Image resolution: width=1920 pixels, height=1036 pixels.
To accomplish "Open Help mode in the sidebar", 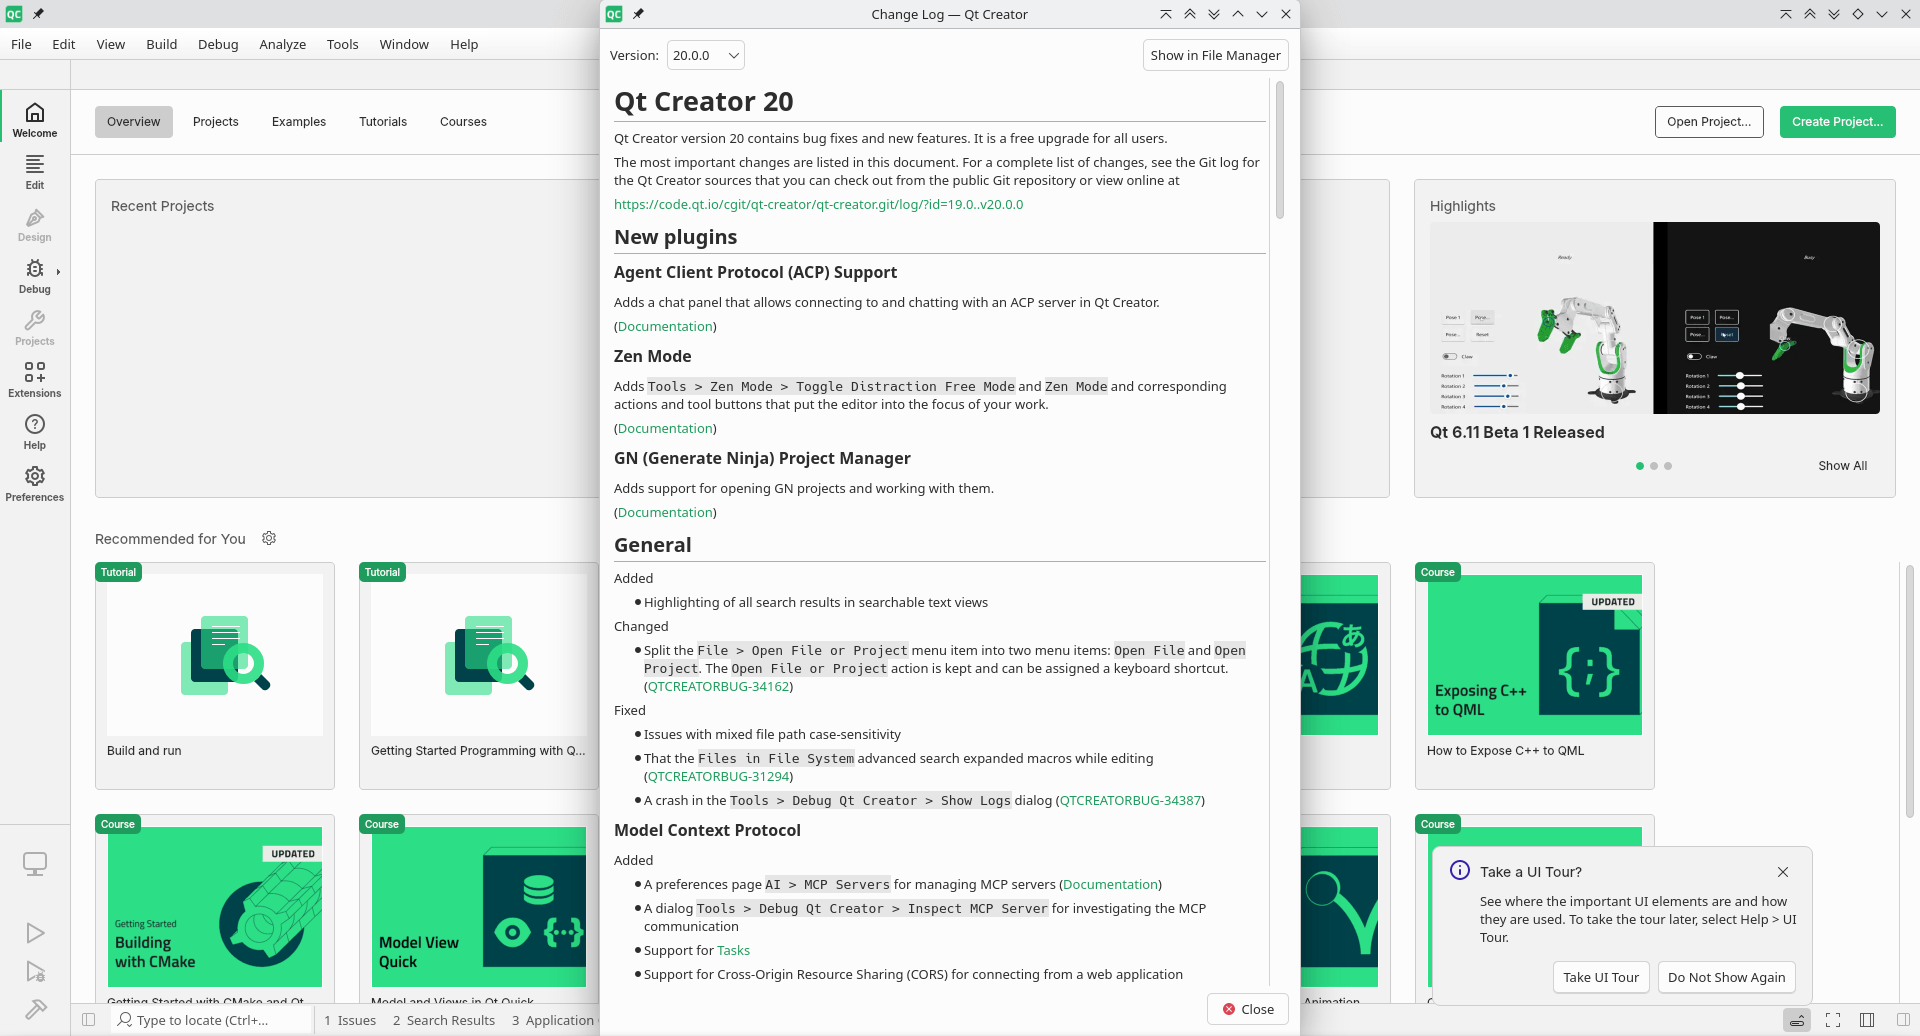I will 35,431.
